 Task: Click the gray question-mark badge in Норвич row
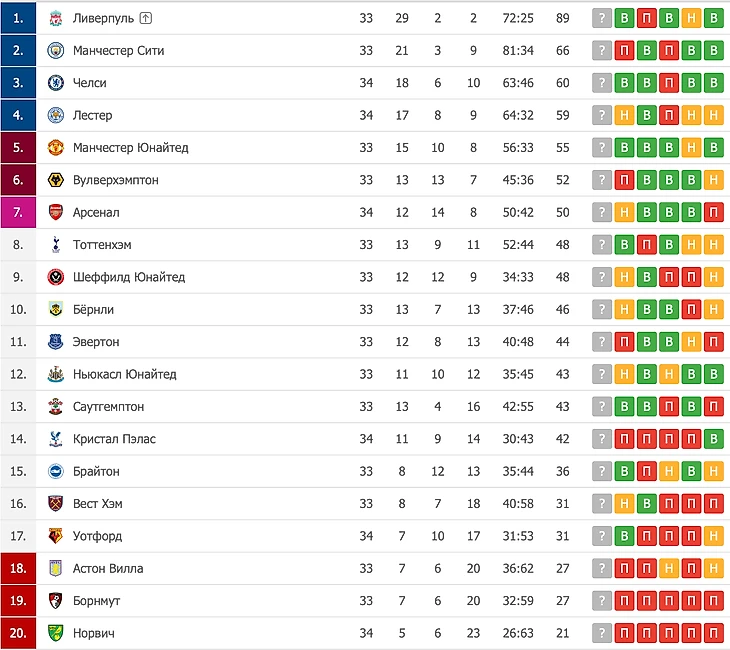click(x=601, y=633)
